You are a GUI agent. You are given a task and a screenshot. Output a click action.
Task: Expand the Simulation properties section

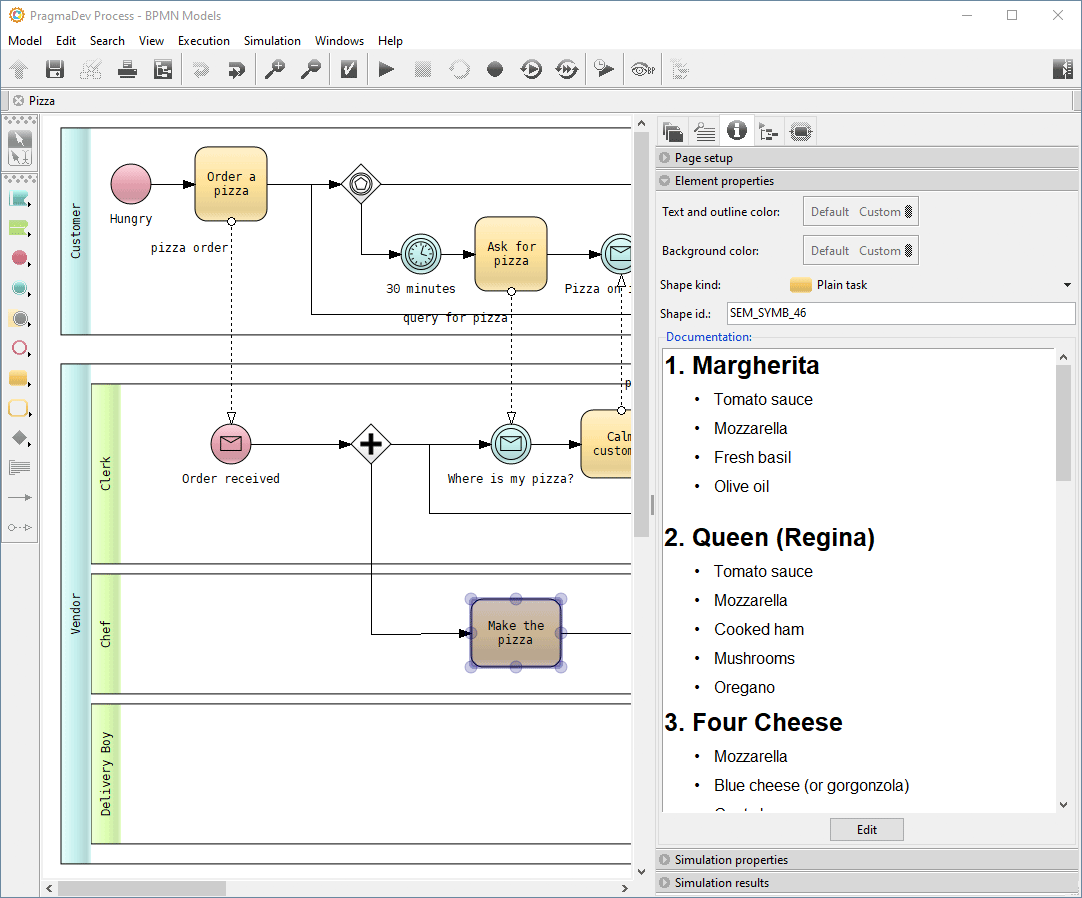(x=730, y=860)
